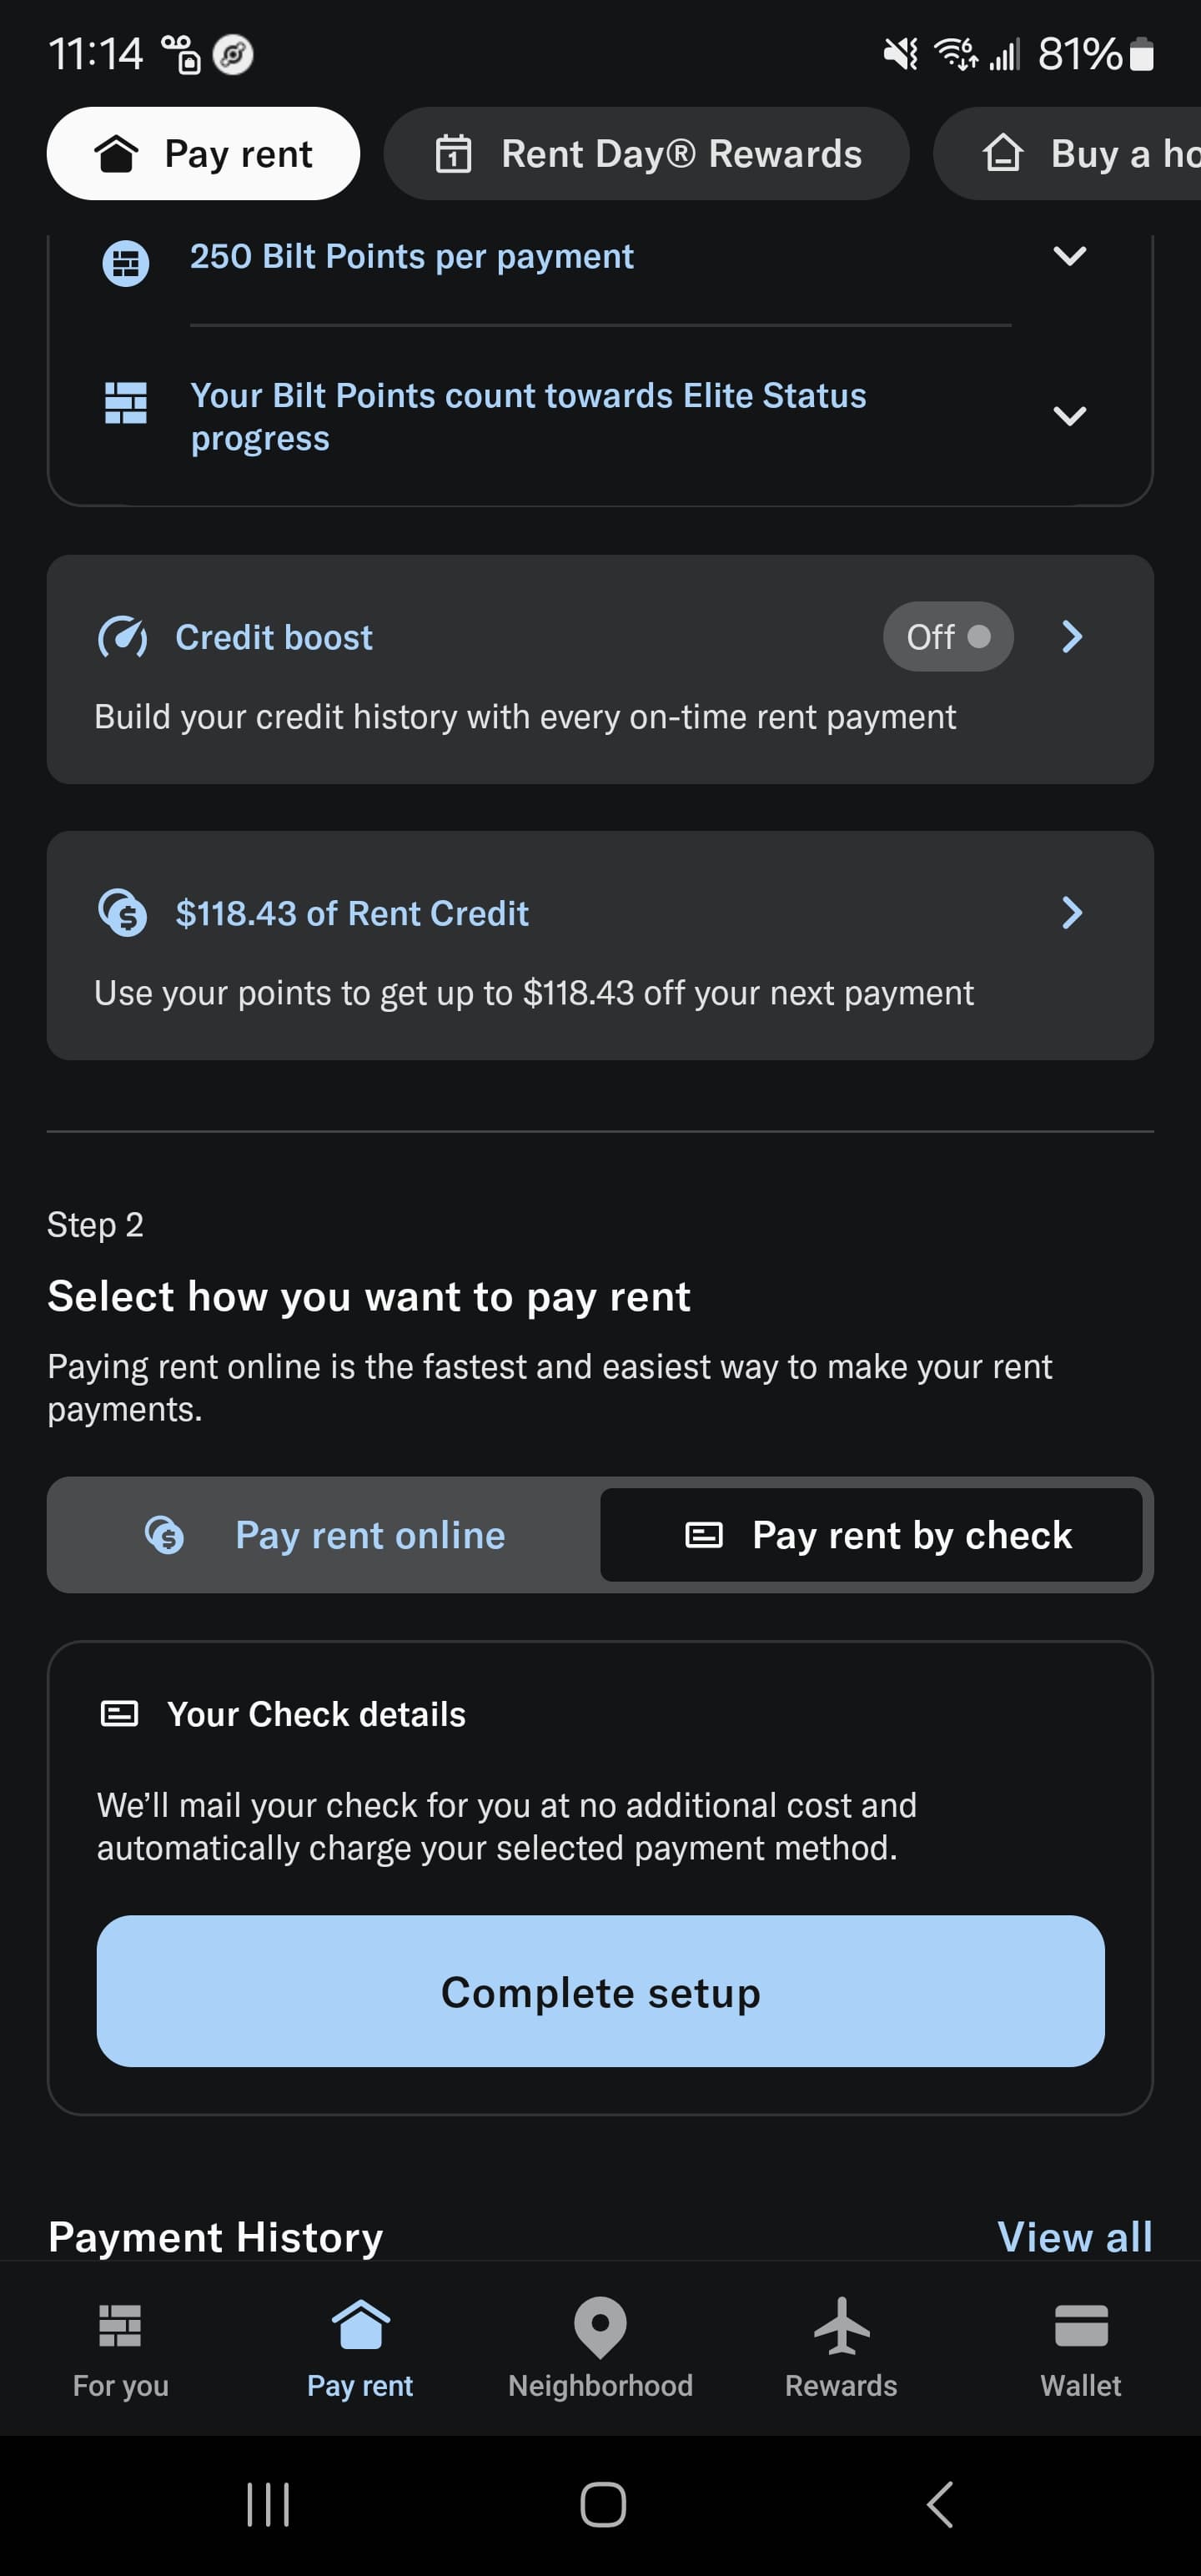Screen dimensions: 1201x2576
Task: Tap the Neighborhood location pin icon
Action: (600, 2325)
